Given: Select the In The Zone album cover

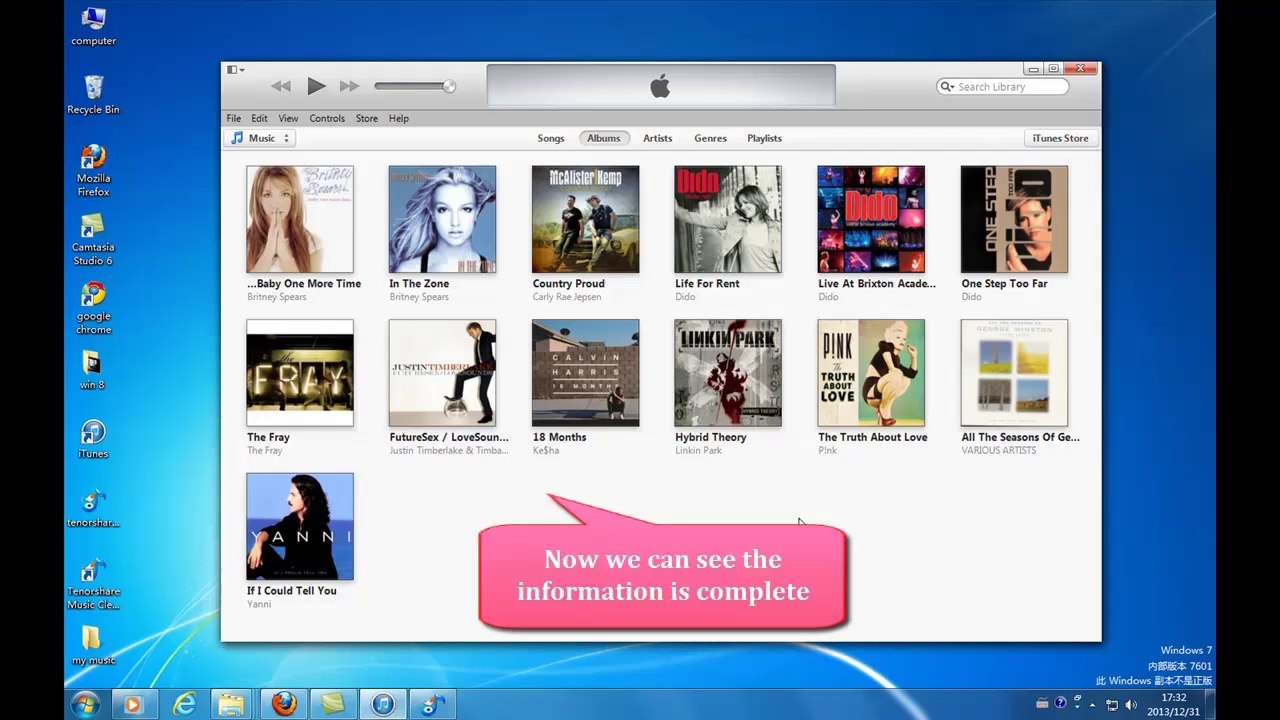Looking at the screenshot, I should (442, 219).
